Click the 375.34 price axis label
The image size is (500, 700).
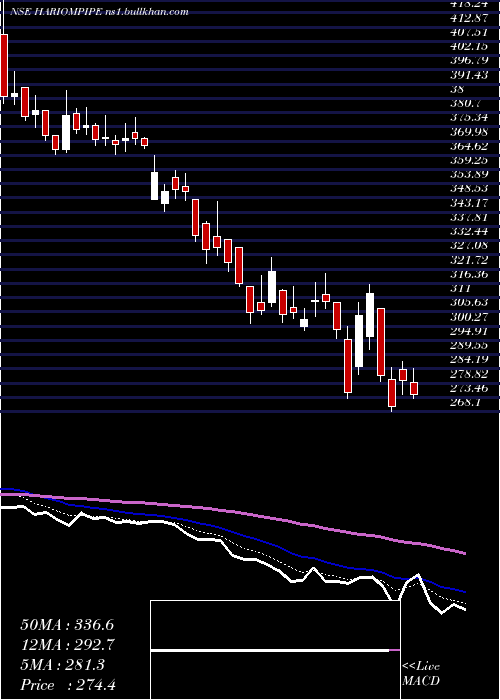(x=471, y=118)
